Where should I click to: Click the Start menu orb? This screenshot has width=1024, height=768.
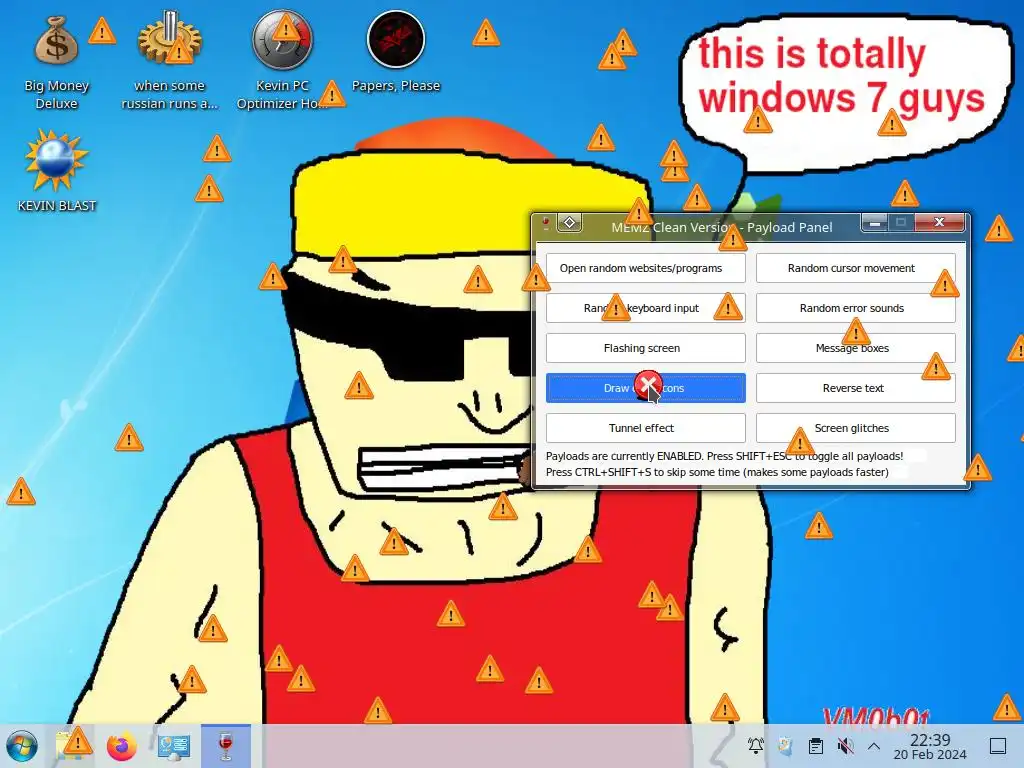coord(22,746)
